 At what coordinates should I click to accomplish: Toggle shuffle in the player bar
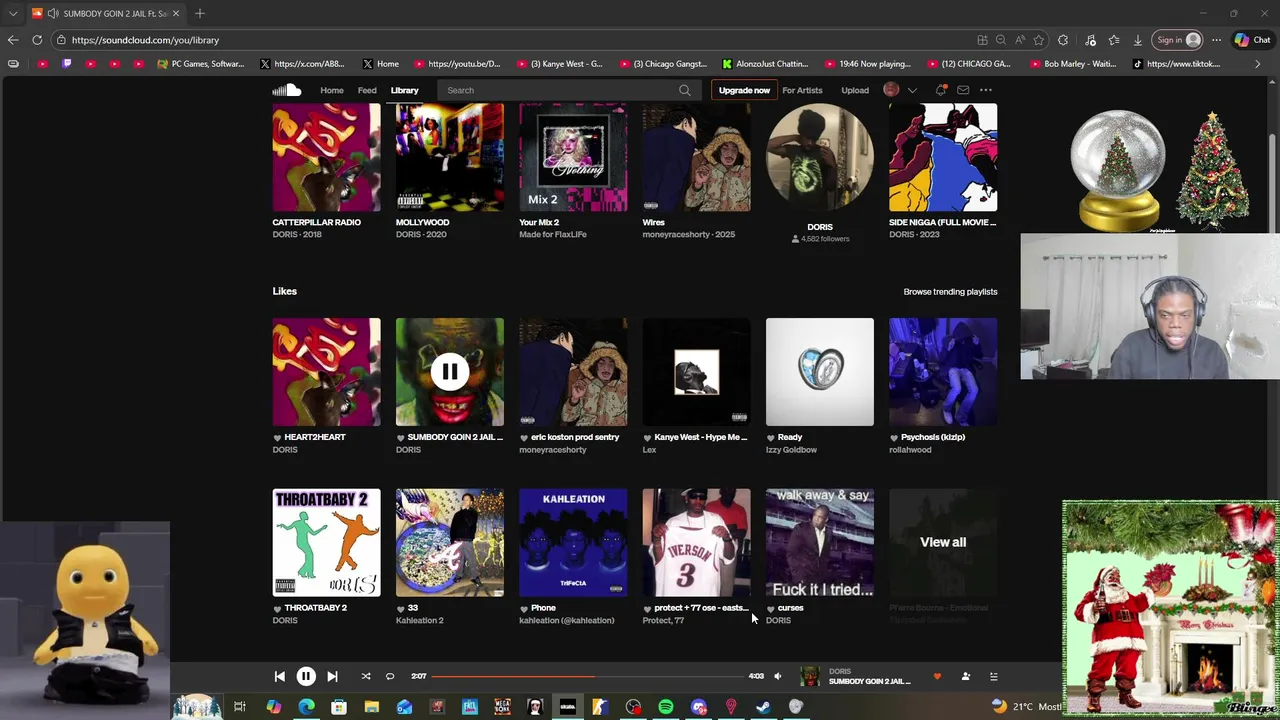click(366, 677)
